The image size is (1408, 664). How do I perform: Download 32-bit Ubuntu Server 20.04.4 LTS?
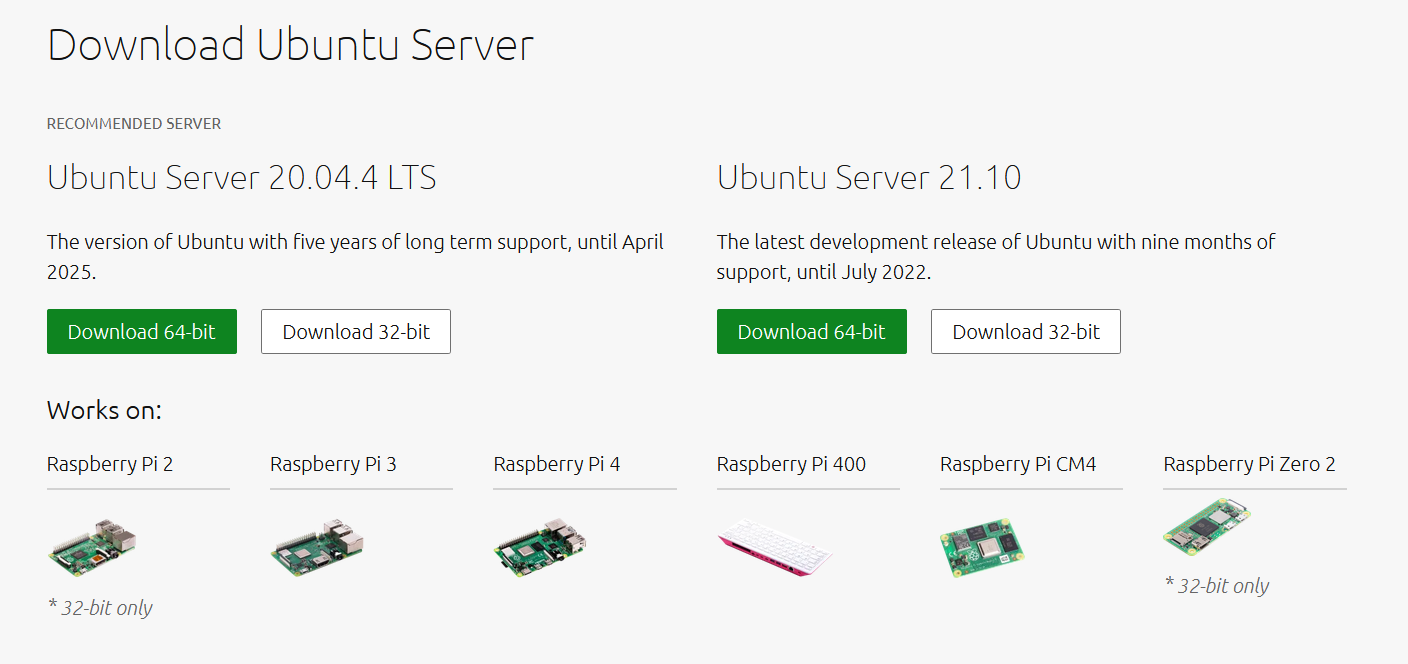click(x=356, y=332)
